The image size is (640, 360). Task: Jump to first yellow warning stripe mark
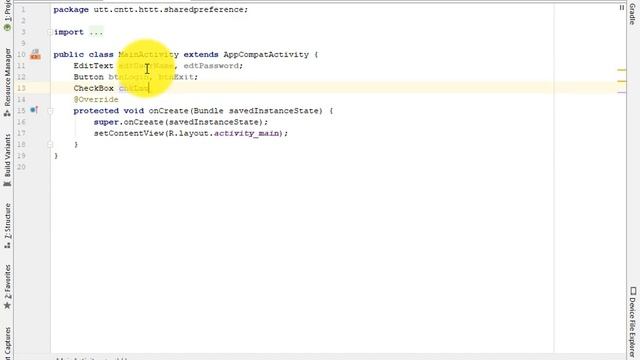622,70
